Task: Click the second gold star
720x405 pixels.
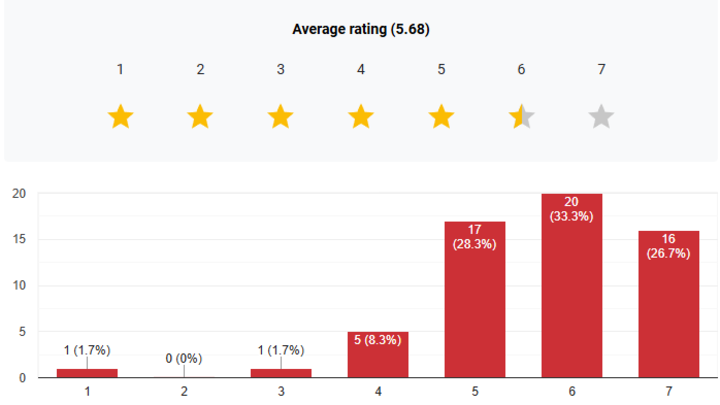Action: 200,117
